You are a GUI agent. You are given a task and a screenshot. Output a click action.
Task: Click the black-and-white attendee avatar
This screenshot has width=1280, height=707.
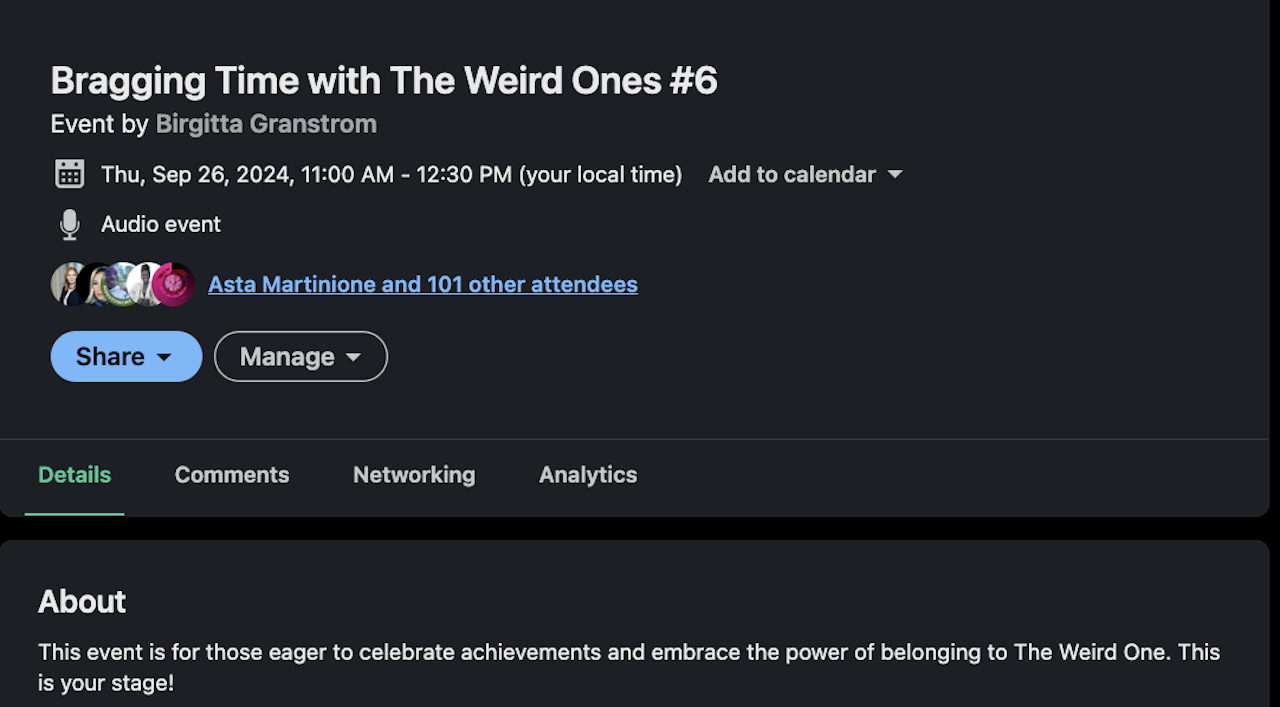tap(147, 284)
